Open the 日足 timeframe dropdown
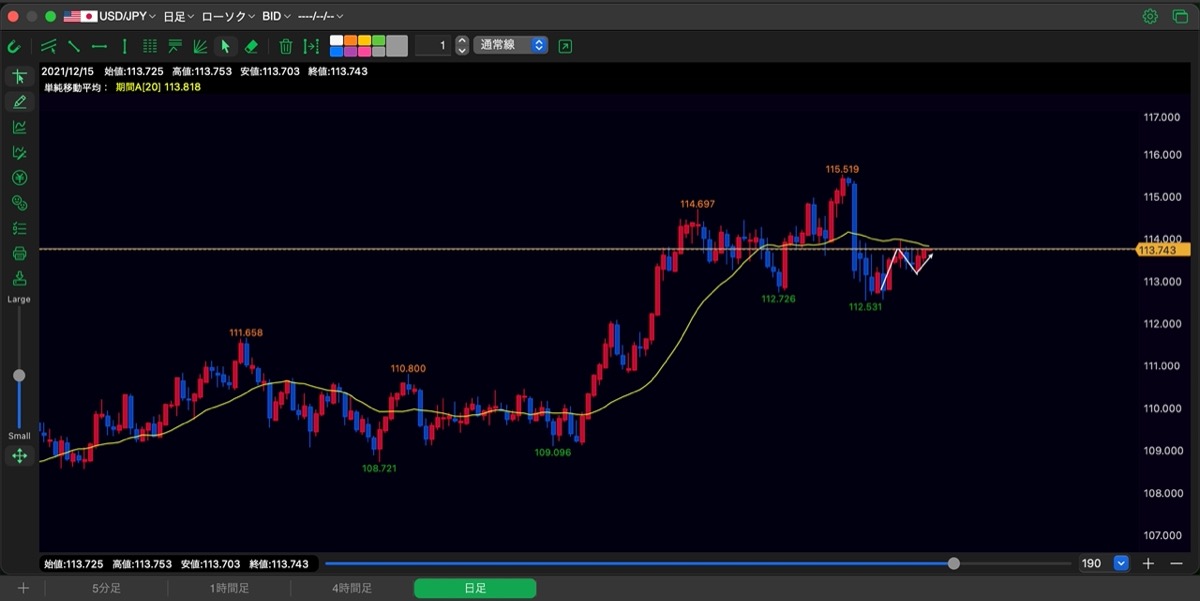This screenshot has width=1200, height=601. (179, 17)
